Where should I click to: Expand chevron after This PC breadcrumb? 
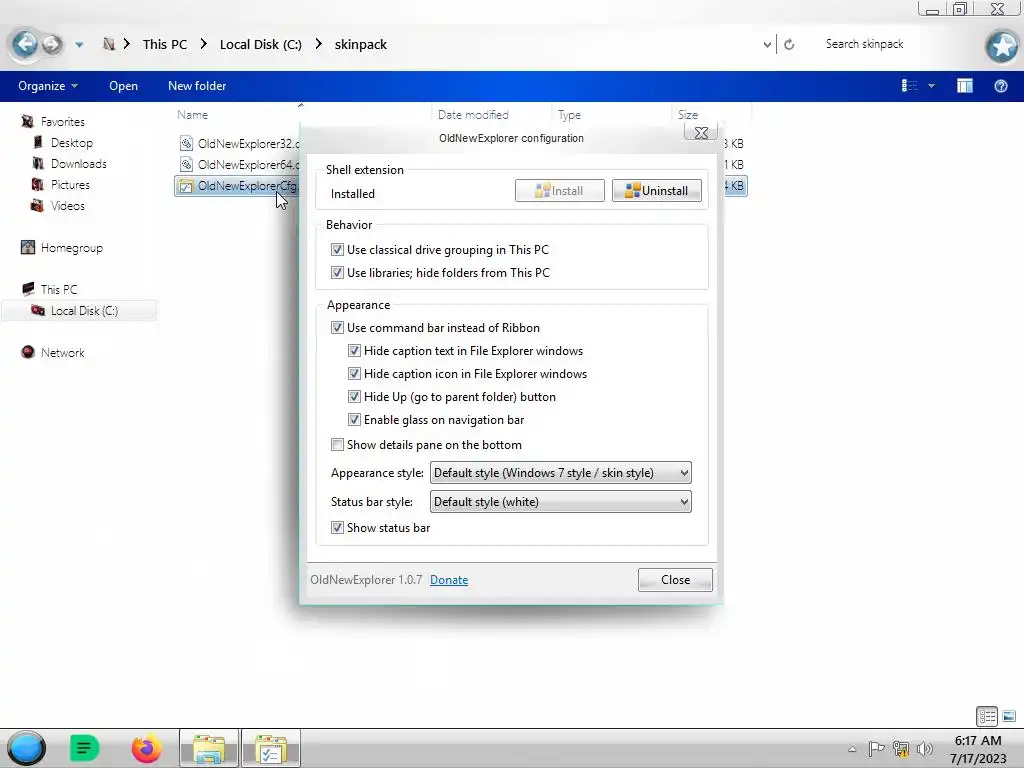[204, 44]
